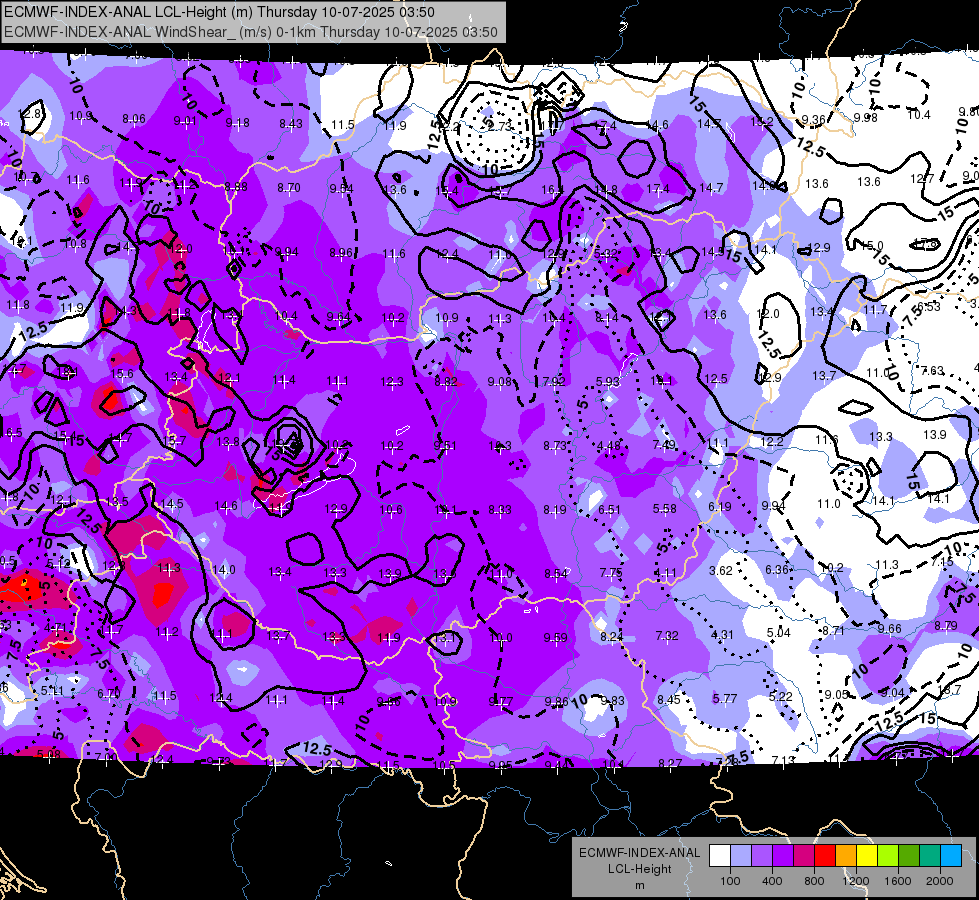Viewport: 979px width, 900px height.
Task: Click the map value '7.63'
Action: click(933, 370)
